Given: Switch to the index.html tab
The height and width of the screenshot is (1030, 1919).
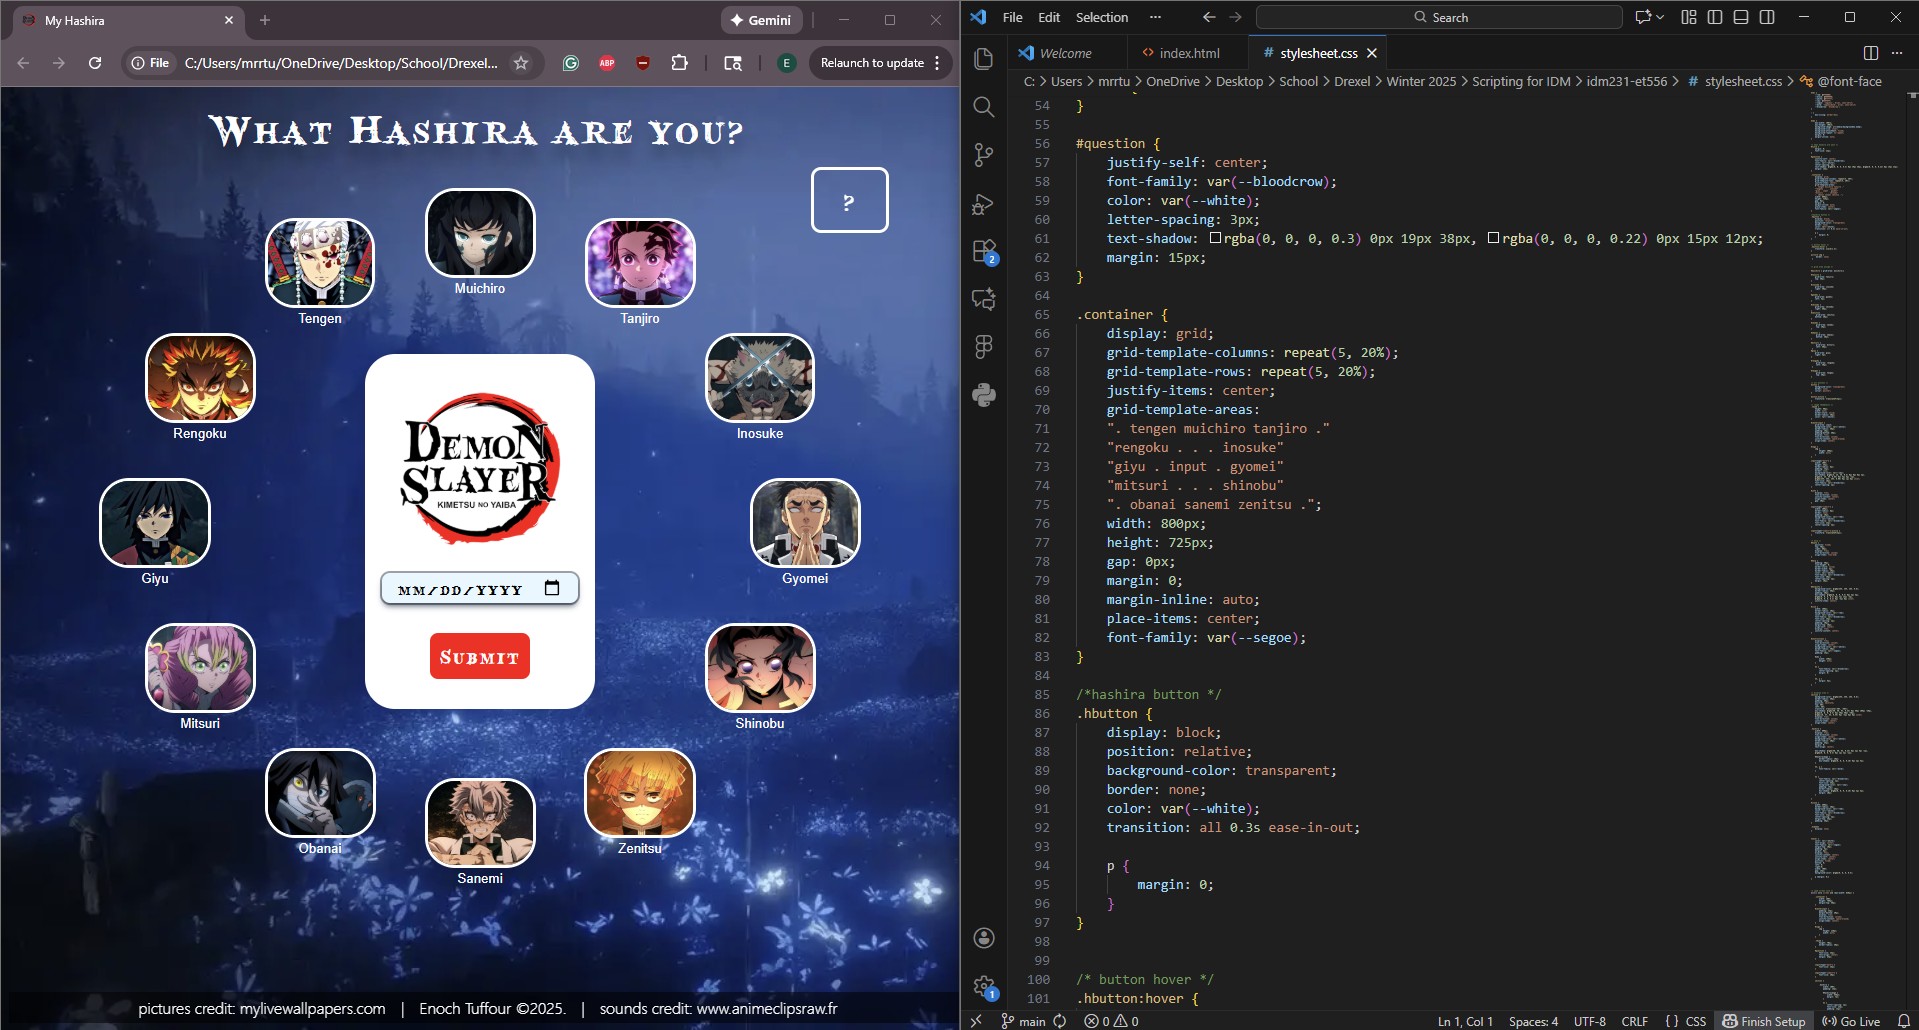Looking at the screenshot, I should (1188, 53).
